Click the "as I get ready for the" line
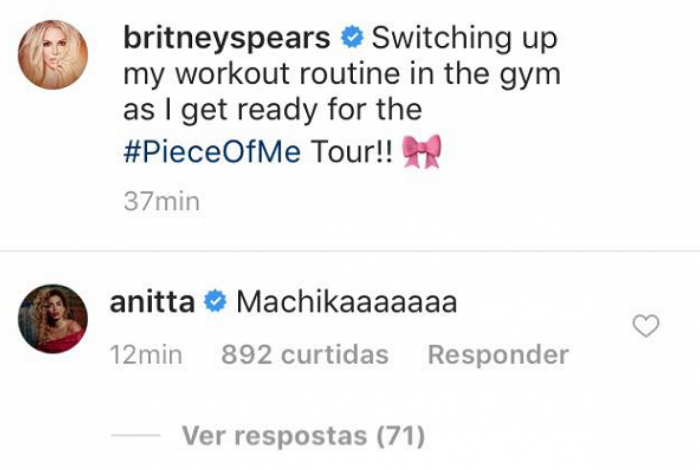 pos(272,110)
